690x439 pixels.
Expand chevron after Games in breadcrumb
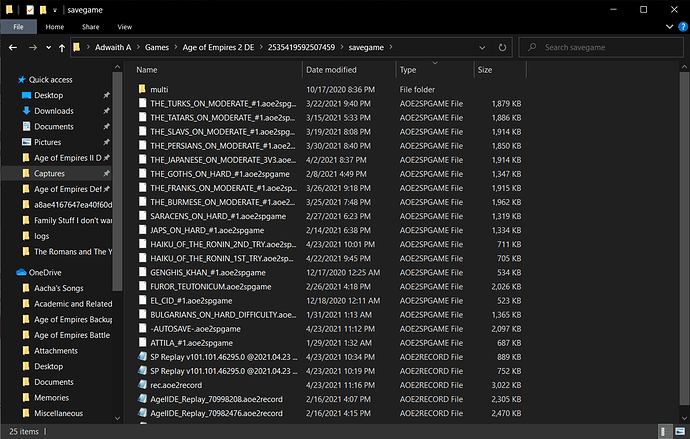tap(176, 48)
